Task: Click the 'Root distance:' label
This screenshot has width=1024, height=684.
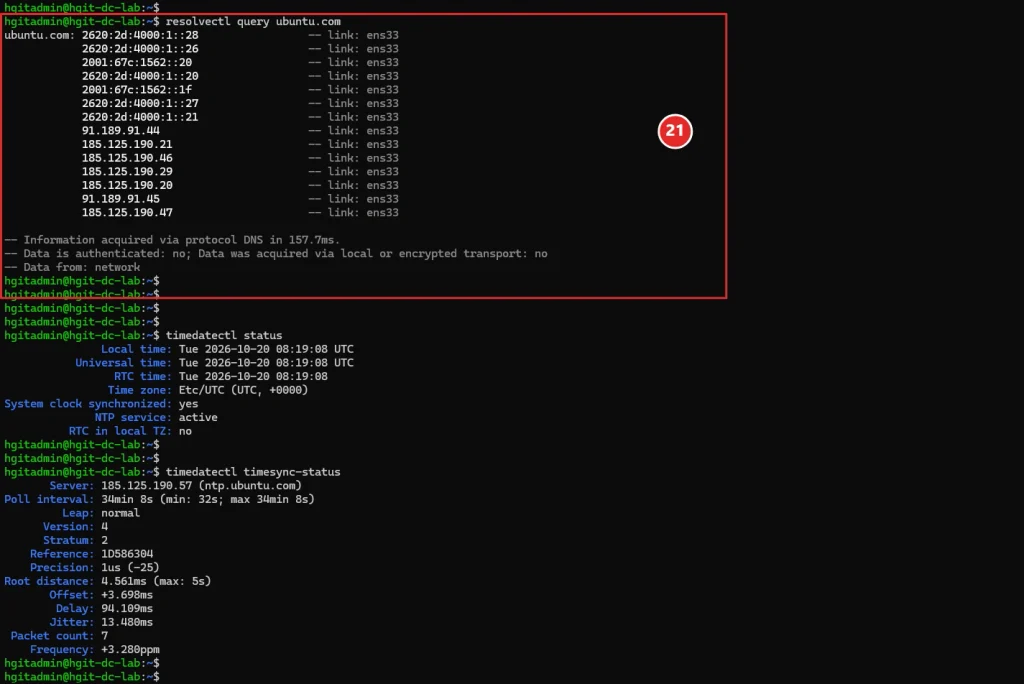Action: tap(49, 581)
